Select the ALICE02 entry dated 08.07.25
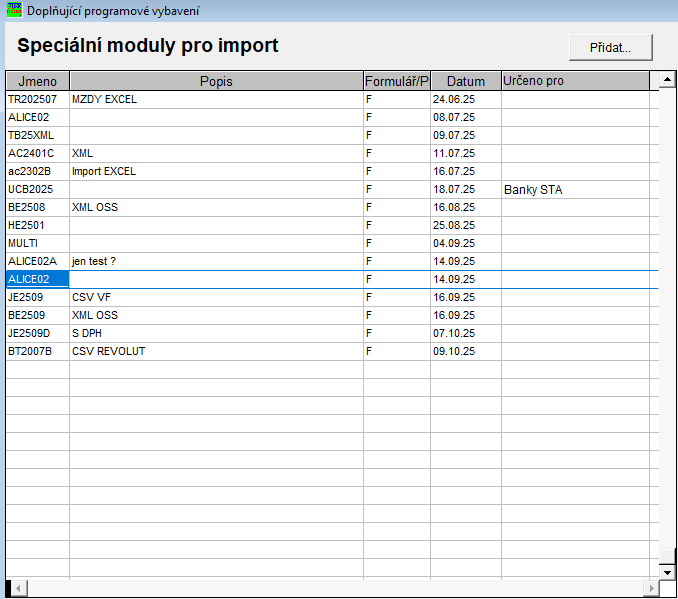 pyautogui.click(x=38, y=118)
